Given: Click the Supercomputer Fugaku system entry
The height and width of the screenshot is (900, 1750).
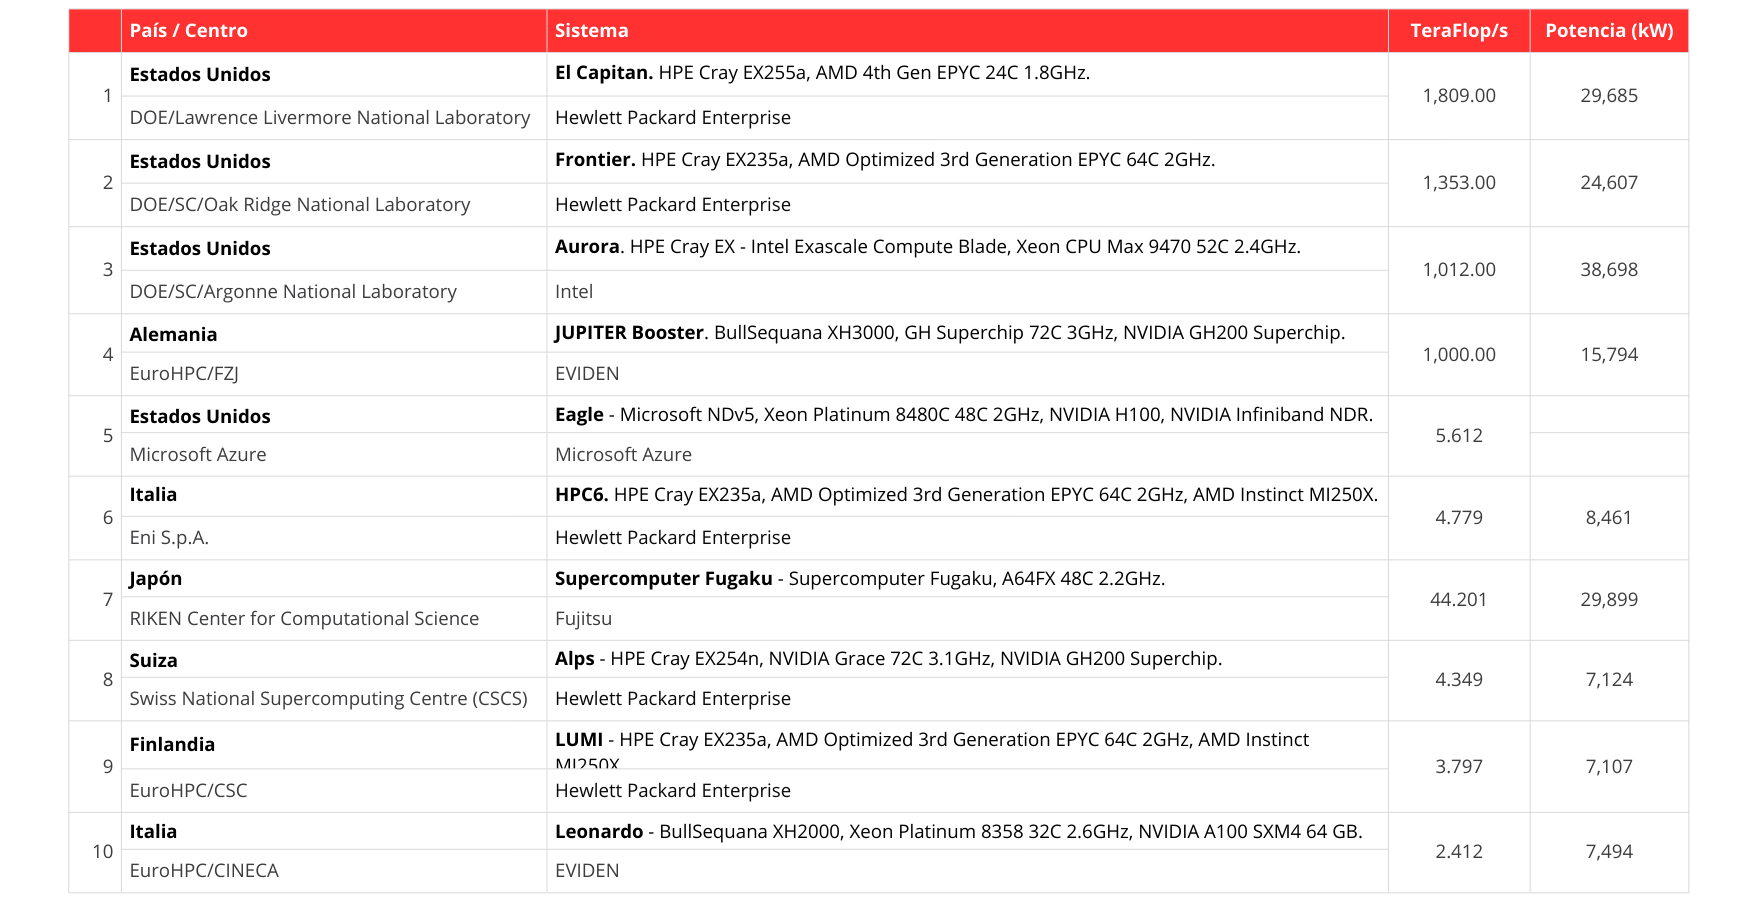Looking at the screenshot, I should (x=859, y=579).
